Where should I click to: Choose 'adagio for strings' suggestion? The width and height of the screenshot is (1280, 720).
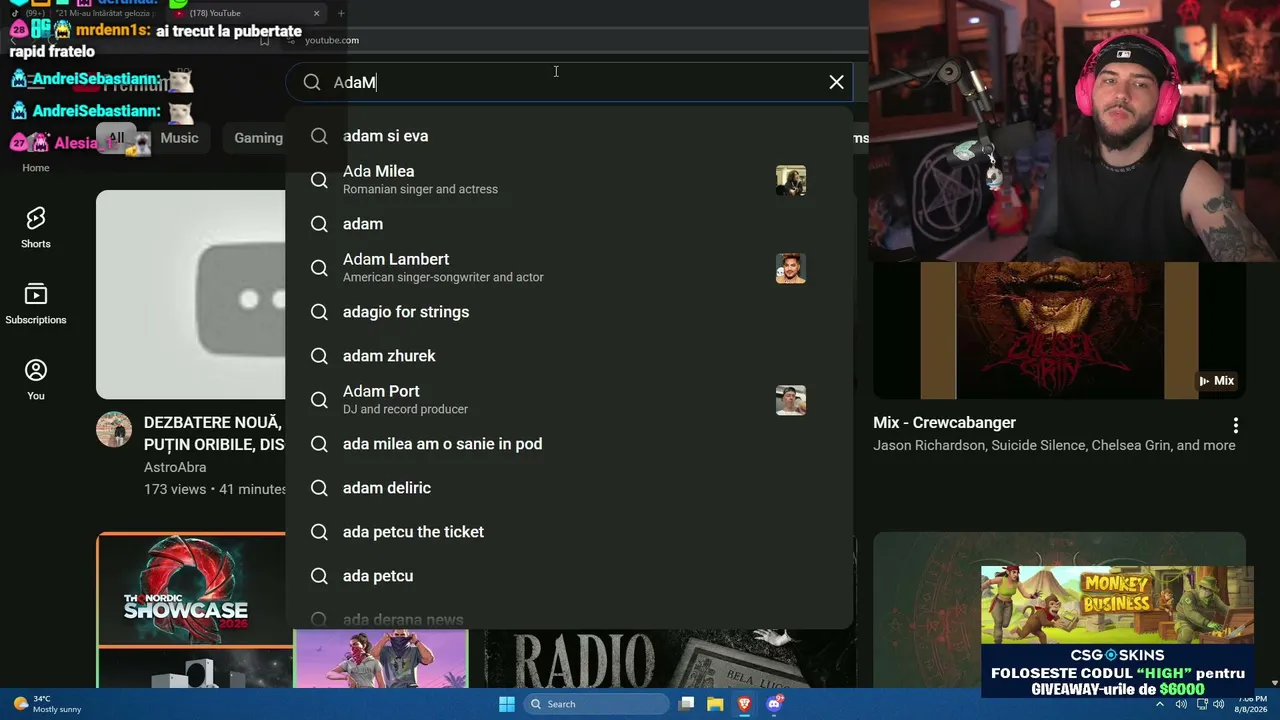pyautogui.click(x=569, y=312)
